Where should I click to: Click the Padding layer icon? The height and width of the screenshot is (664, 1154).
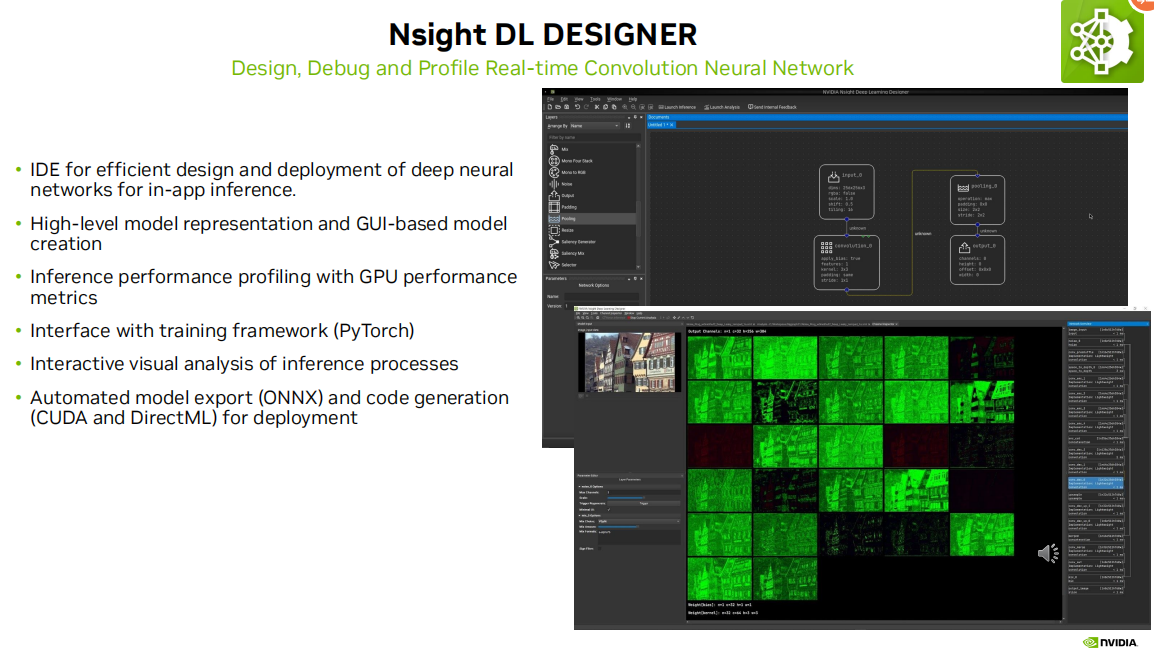(x=554, y=207)
